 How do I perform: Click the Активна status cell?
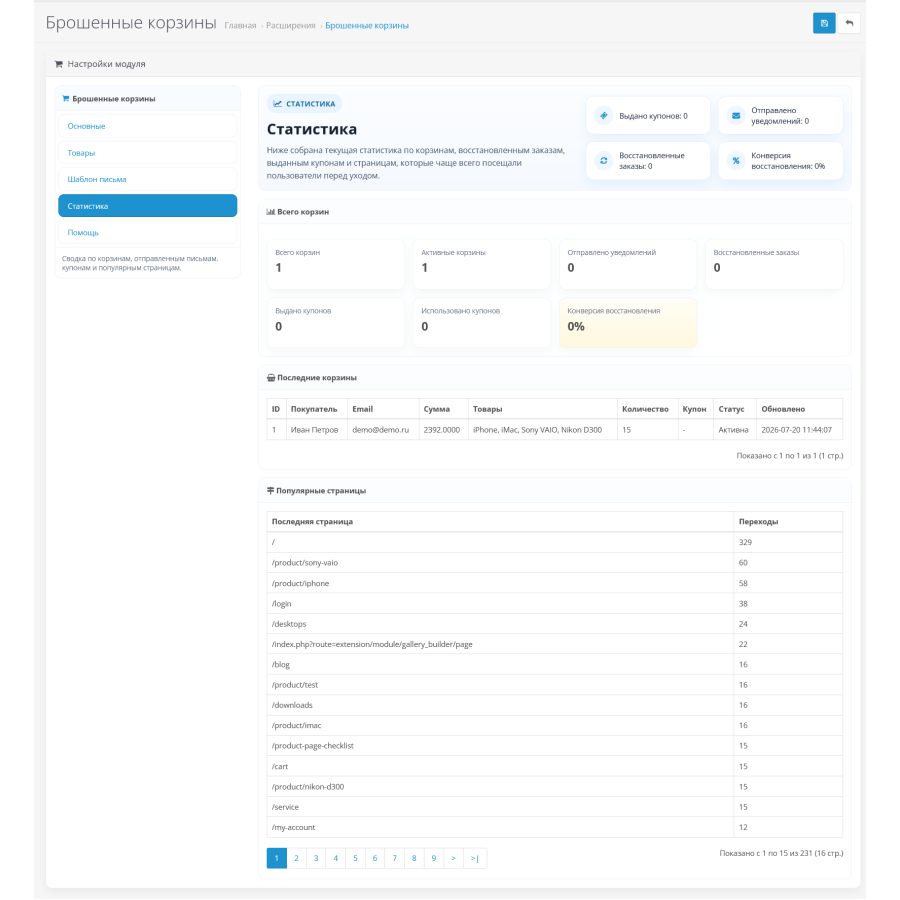pyautogui.click(x=735, y=430)
